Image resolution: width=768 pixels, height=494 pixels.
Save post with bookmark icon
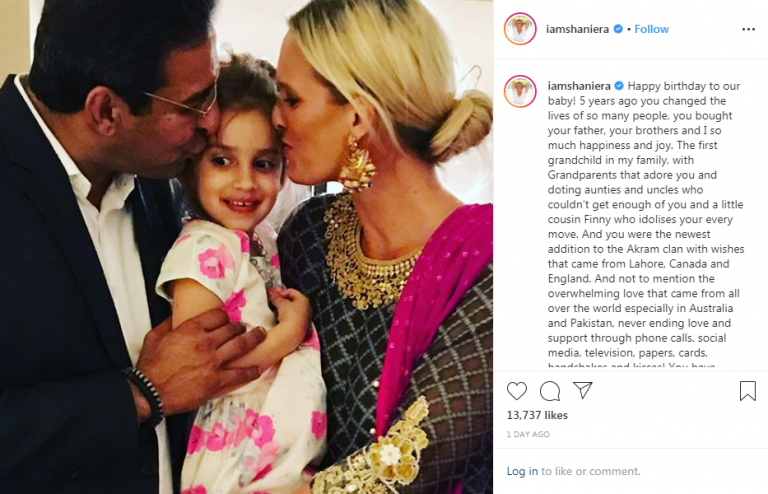[x=747, y=391]
